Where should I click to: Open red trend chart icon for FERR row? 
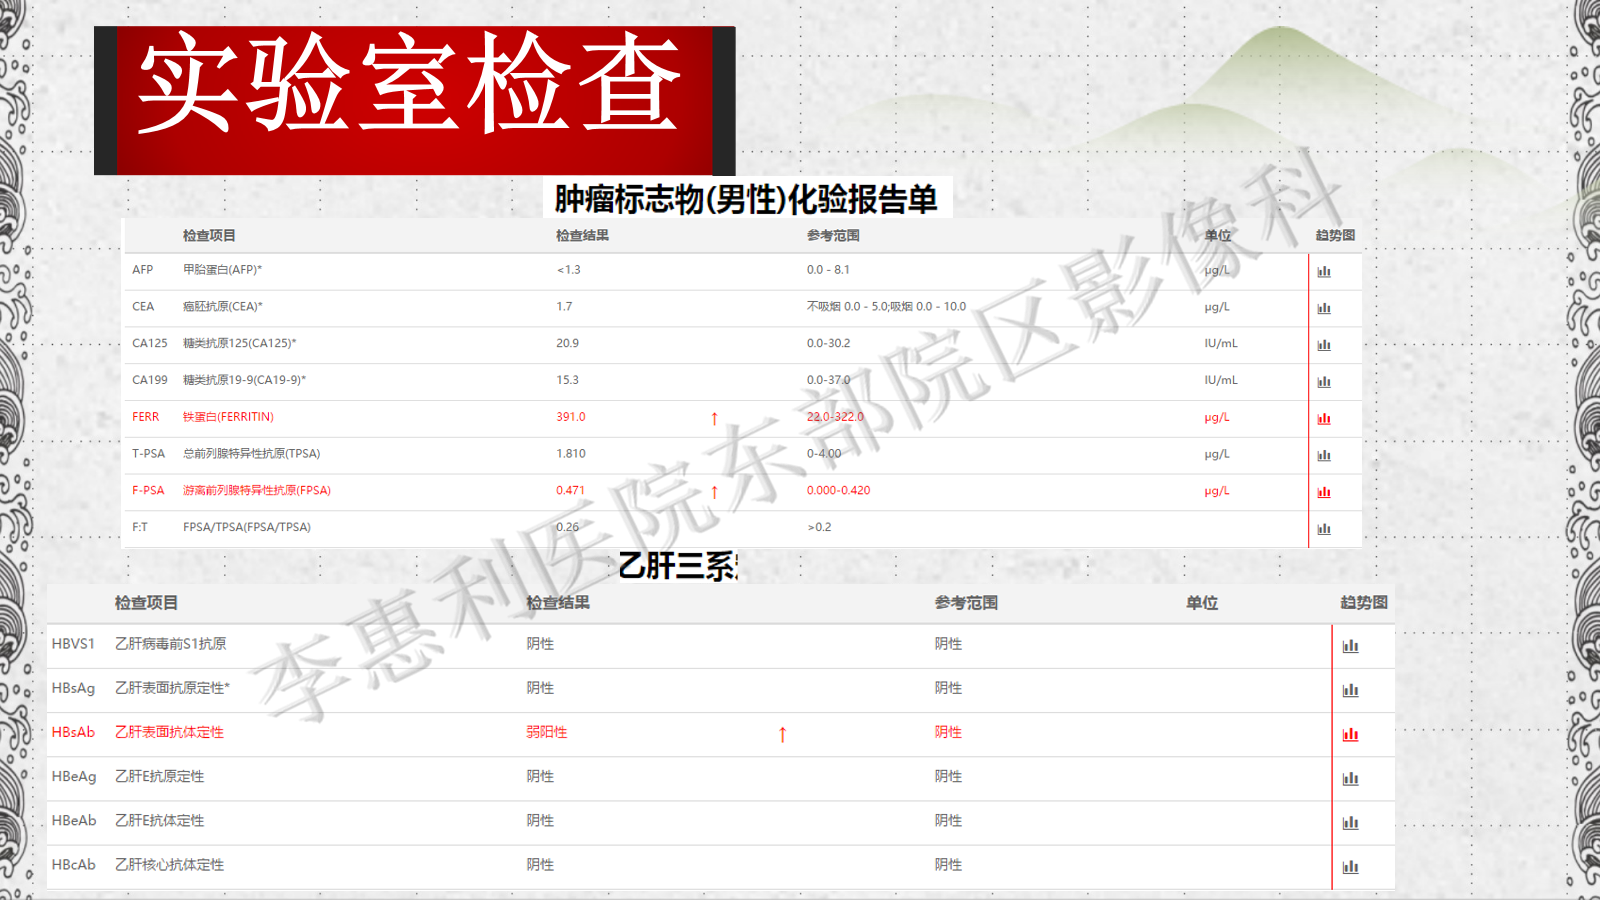pyautogui.click(x=1324, y=419)
